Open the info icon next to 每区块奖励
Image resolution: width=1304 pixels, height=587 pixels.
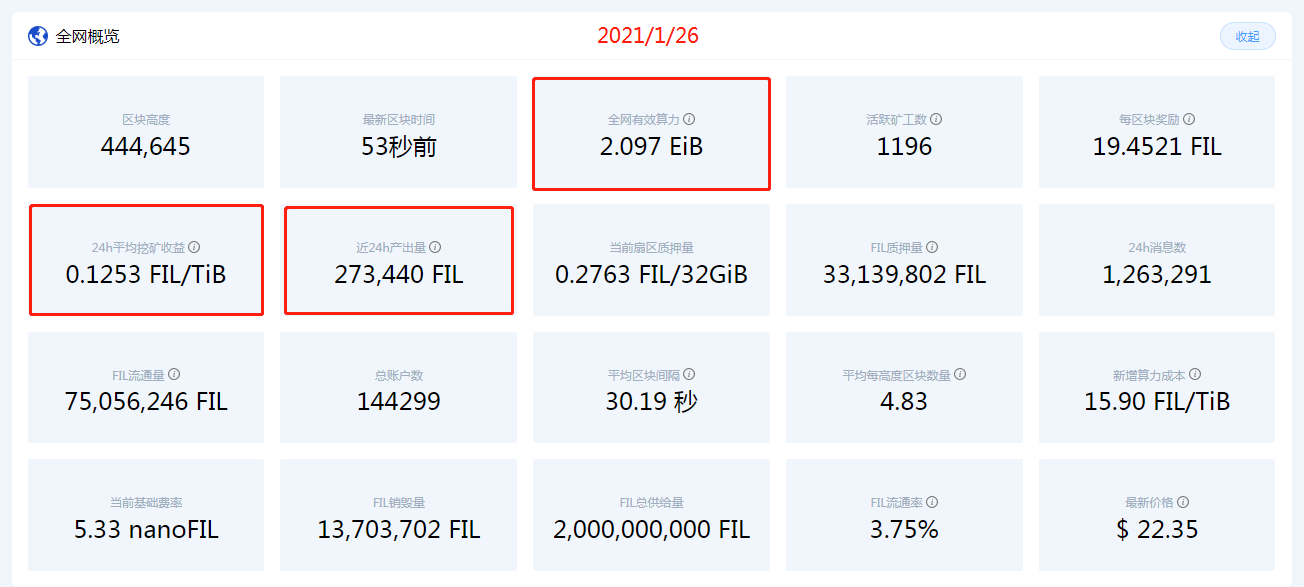coord(1189,119)
